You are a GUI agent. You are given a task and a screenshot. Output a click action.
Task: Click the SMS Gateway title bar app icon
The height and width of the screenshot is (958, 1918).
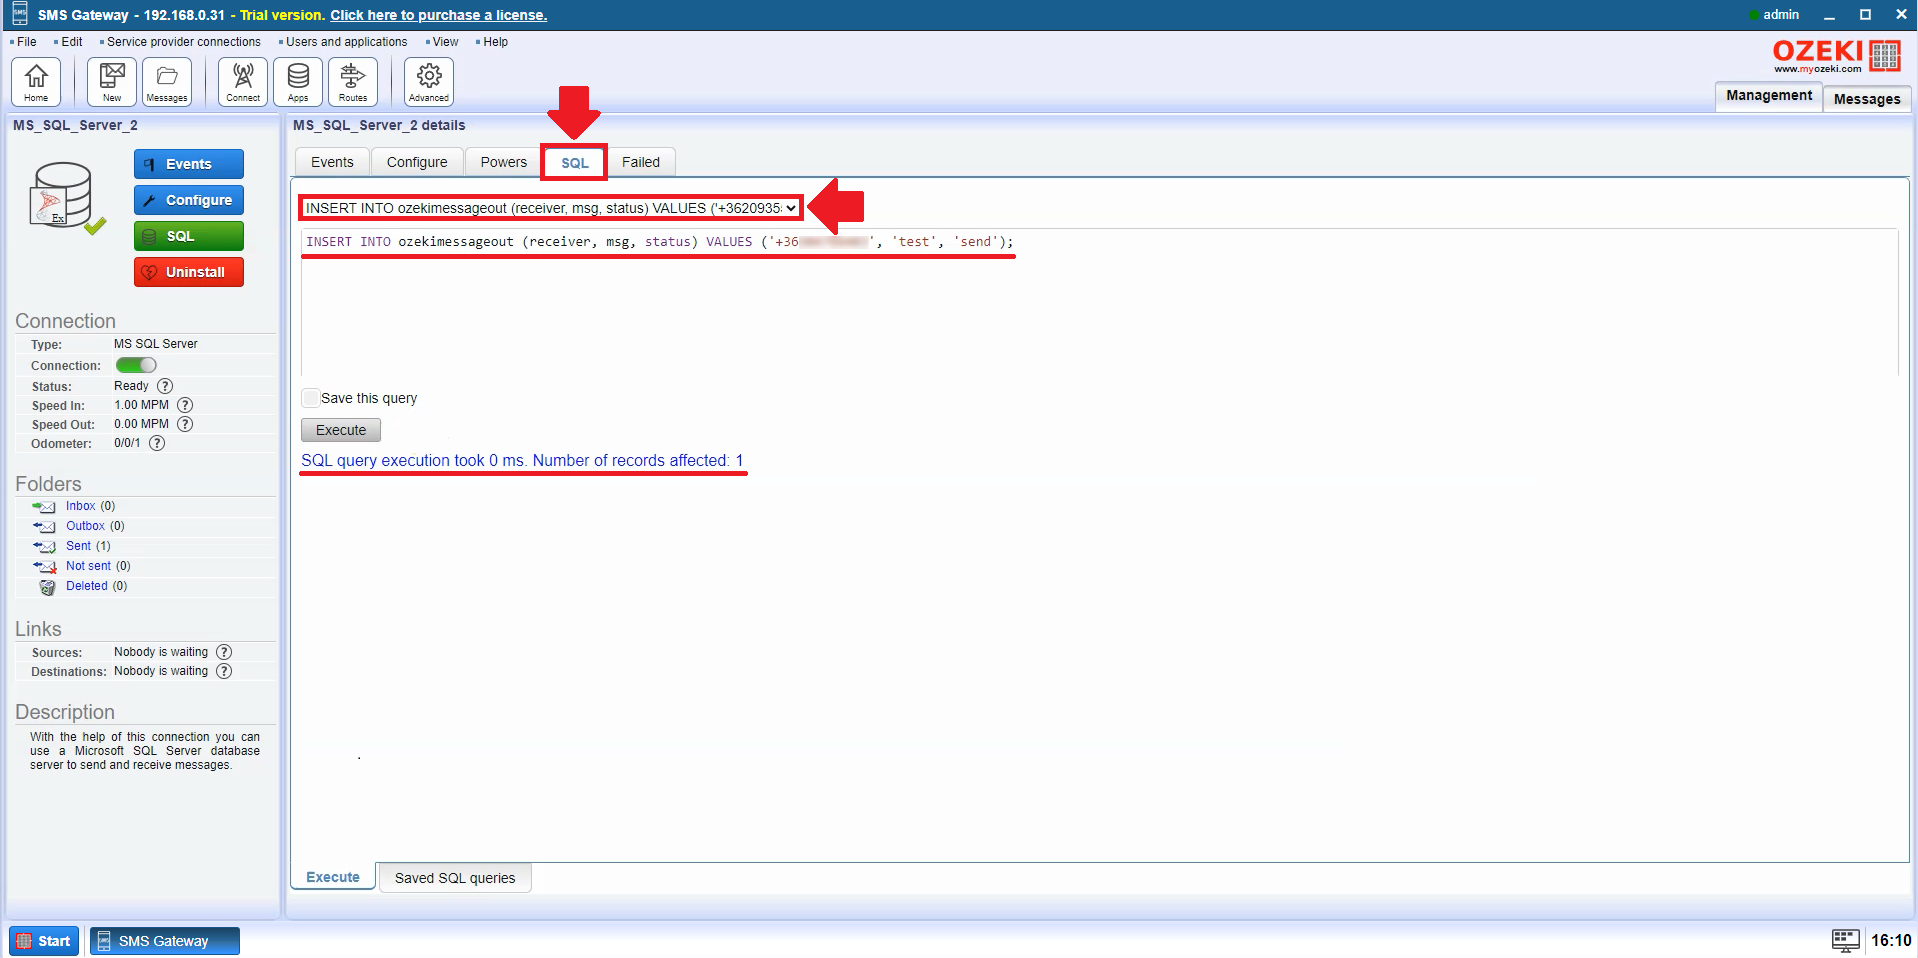[x=19, y=14]
